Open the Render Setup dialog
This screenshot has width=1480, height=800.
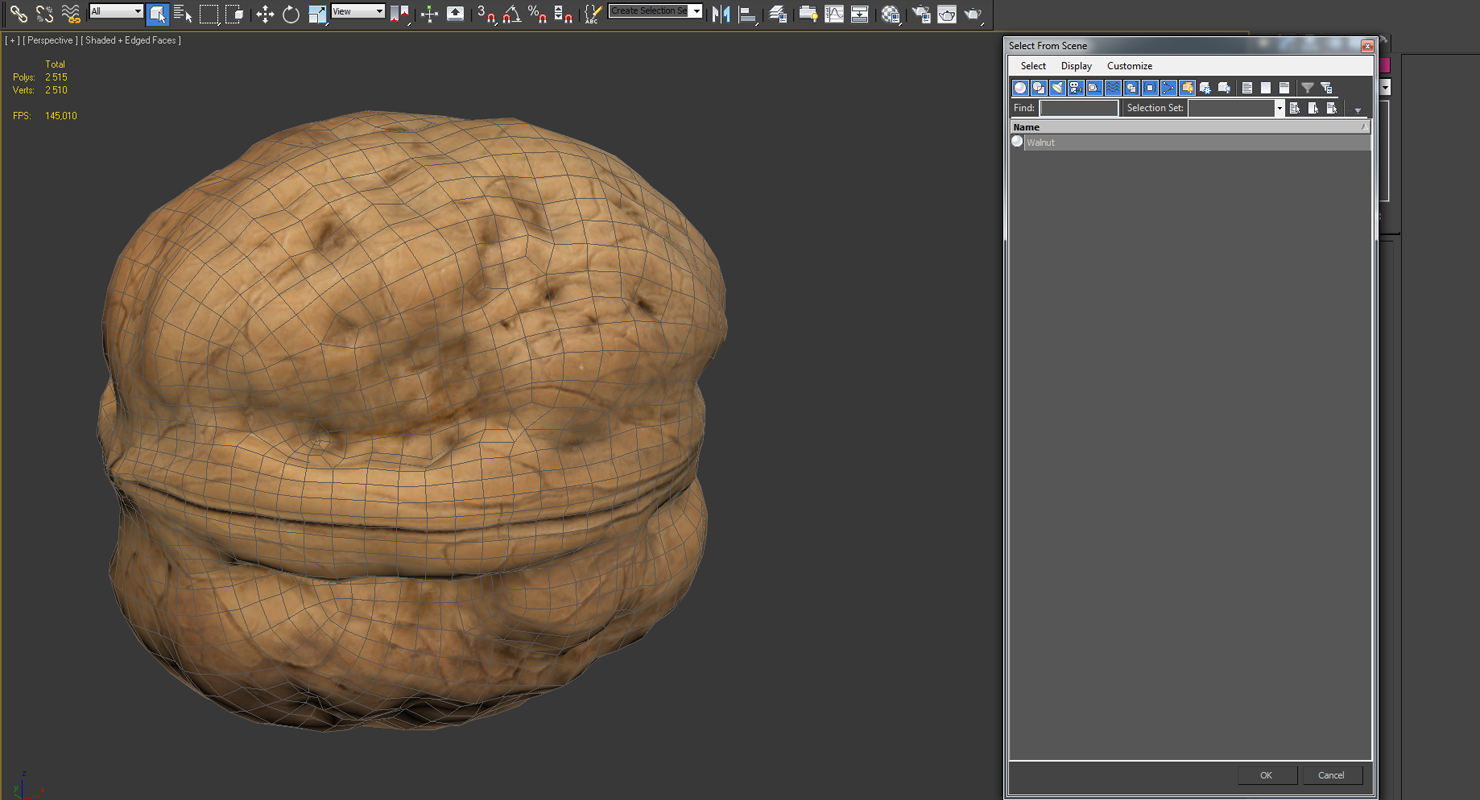(921, 14)
